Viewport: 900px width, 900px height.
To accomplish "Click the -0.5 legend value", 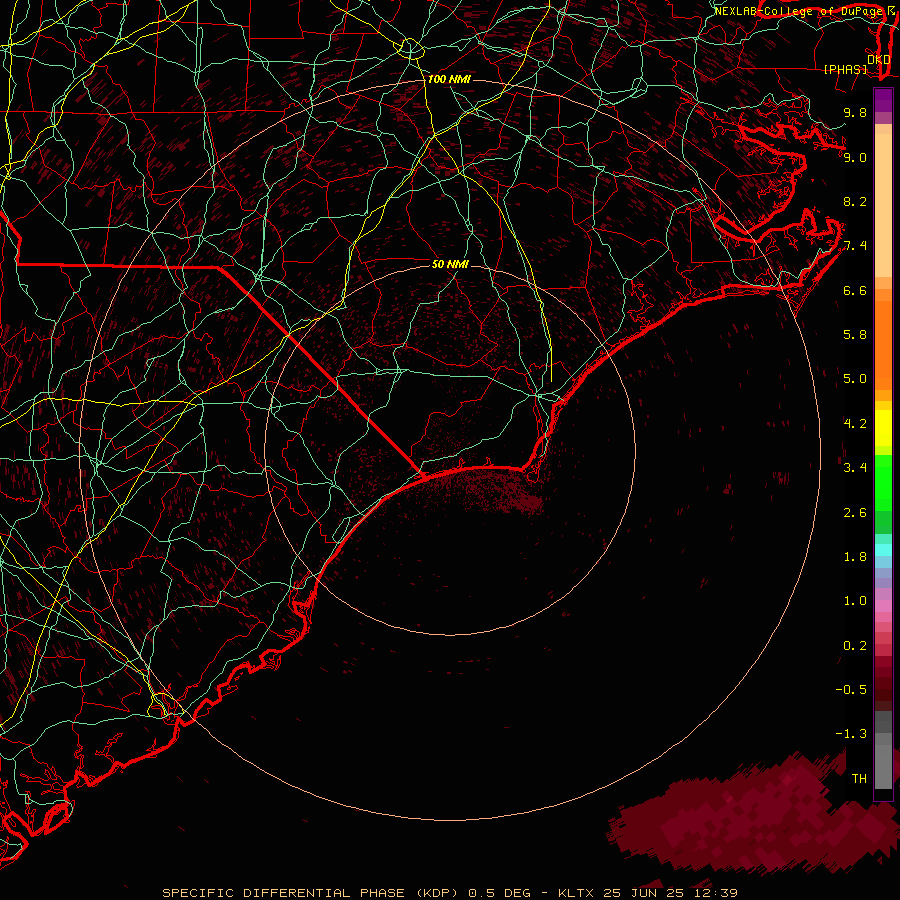I will pyautogui.click(x=851, y=690).
